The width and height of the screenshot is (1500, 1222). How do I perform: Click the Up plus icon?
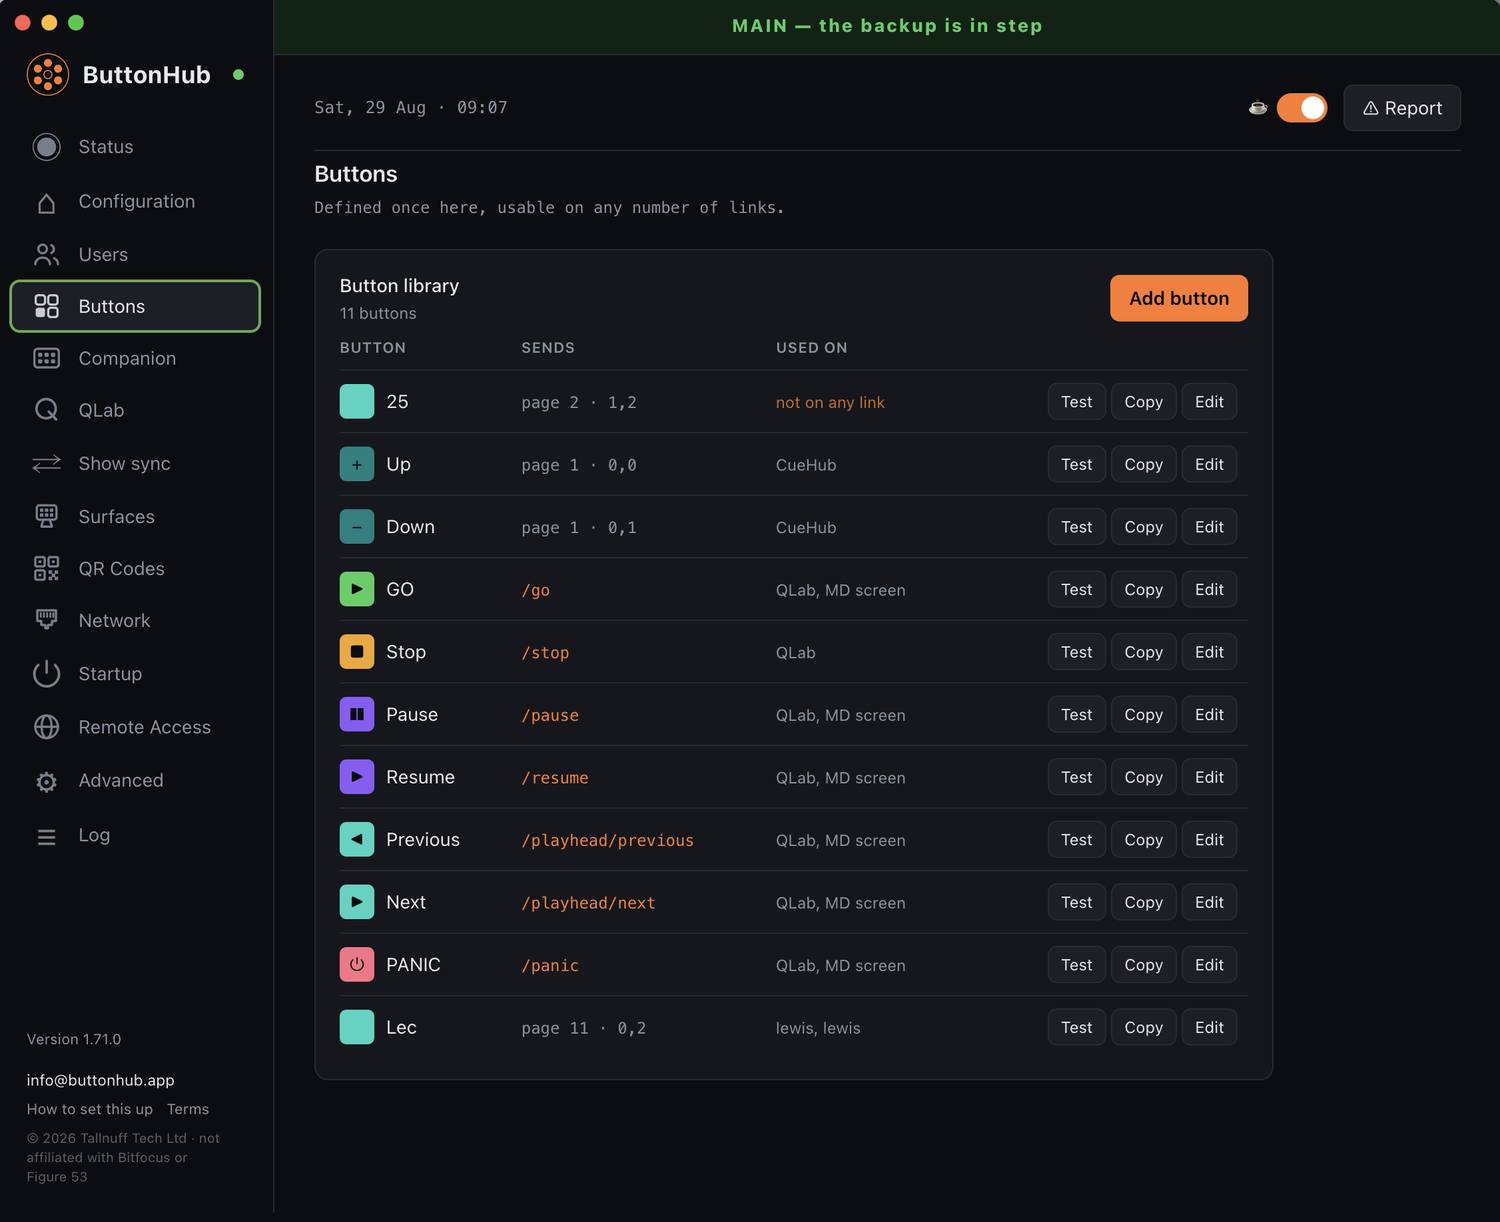click(357, 464)
